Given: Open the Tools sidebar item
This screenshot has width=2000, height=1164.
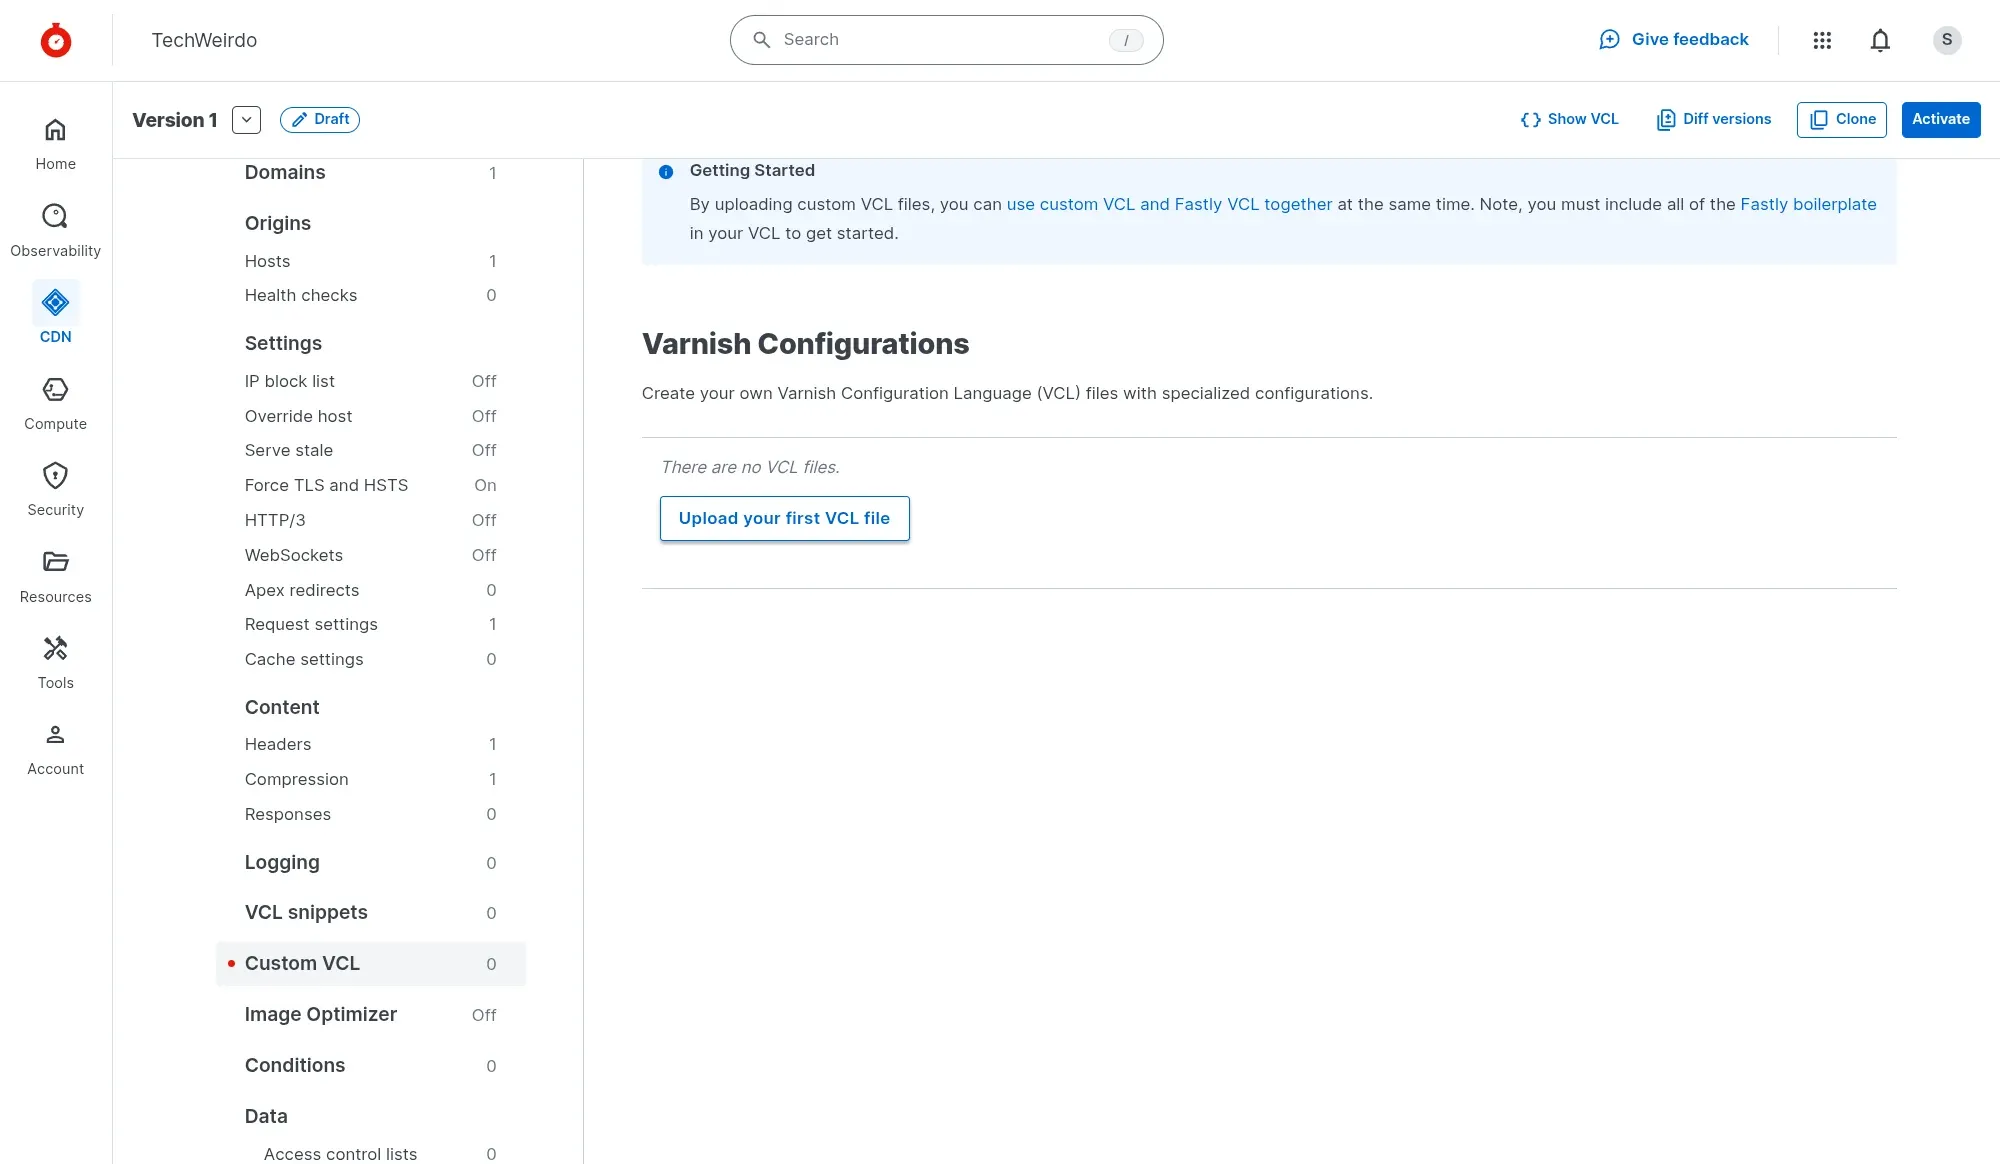Looking at the screenshot, I should pyautogui.click(x=55, y=663).
